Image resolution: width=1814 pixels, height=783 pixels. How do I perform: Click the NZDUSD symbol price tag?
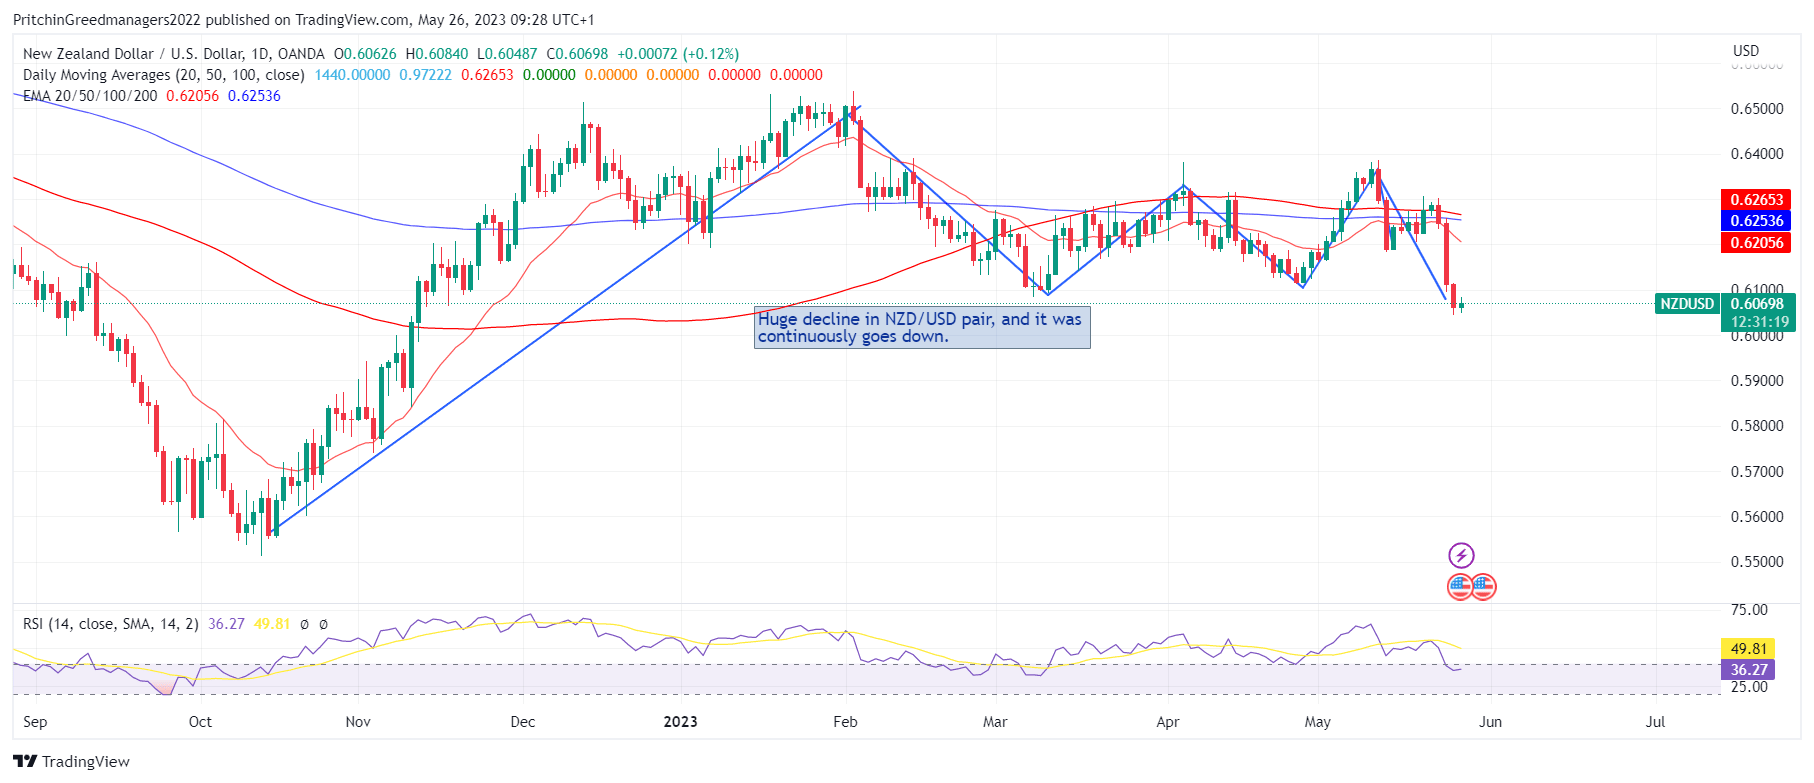point(1686,304)
